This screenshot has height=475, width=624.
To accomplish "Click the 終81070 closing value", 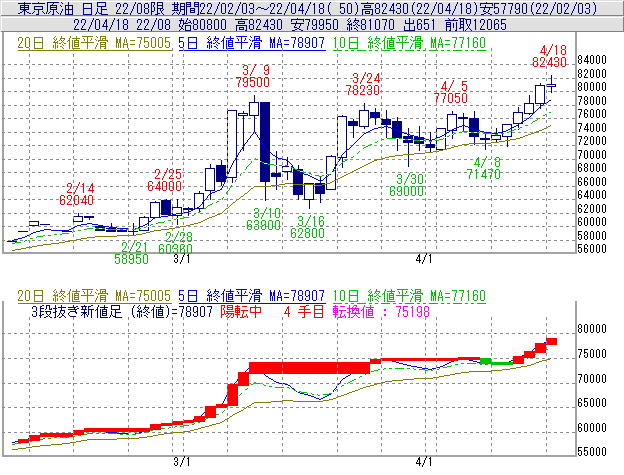I will (370, 25).
